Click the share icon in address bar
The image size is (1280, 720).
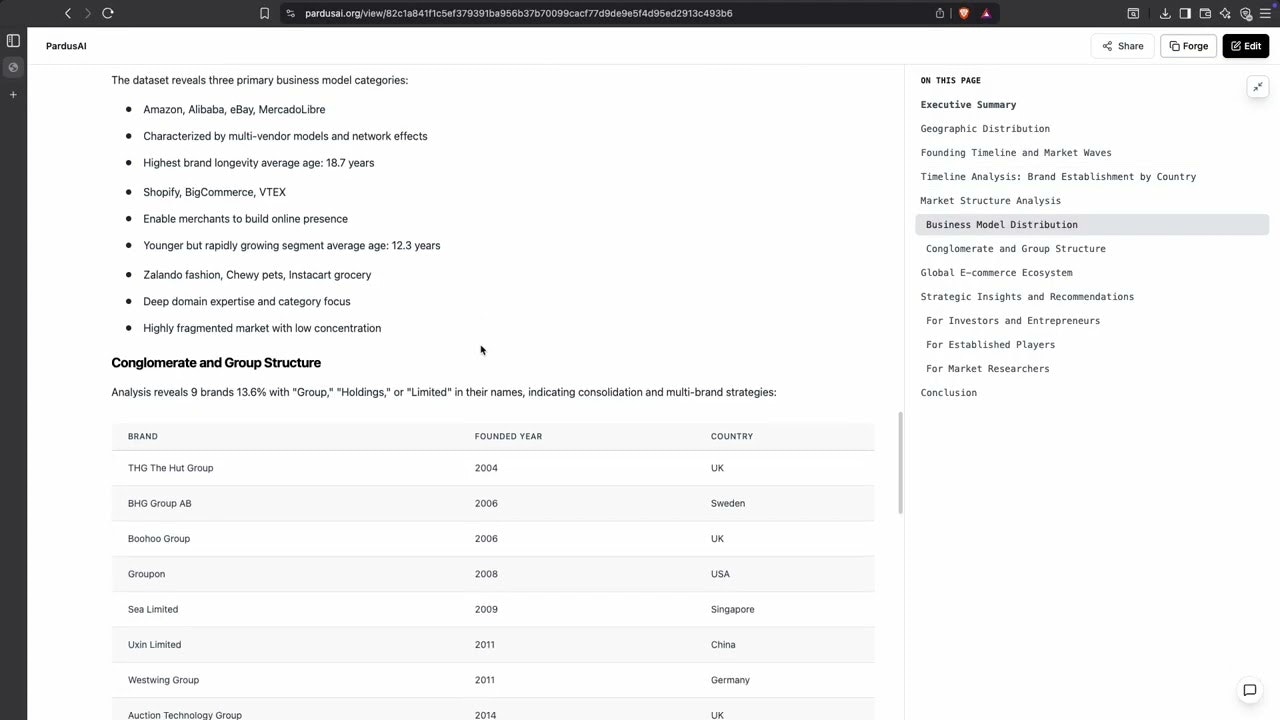(x=940, y=13)
